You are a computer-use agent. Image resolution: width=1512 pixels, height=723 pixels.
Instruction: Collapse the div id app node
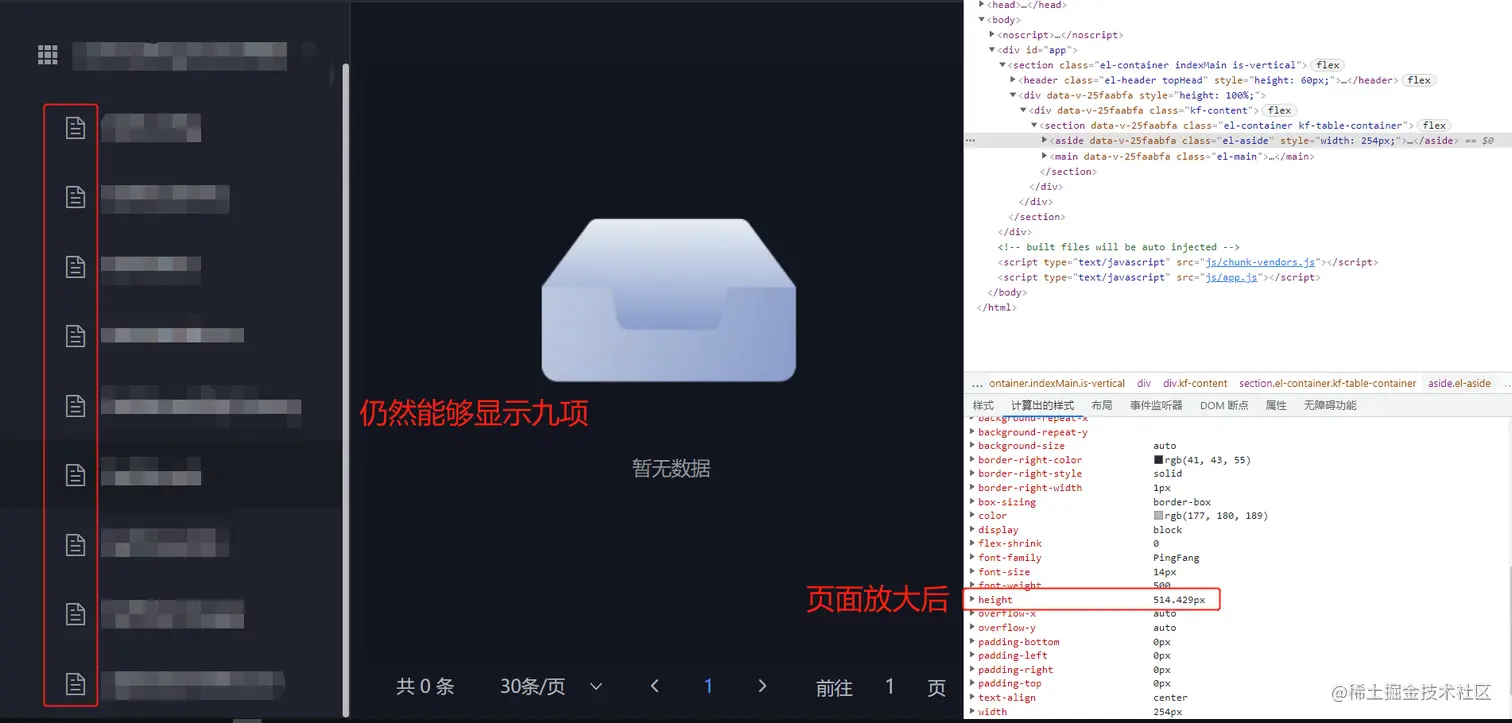pyautogui.click(x=992, y=50)
